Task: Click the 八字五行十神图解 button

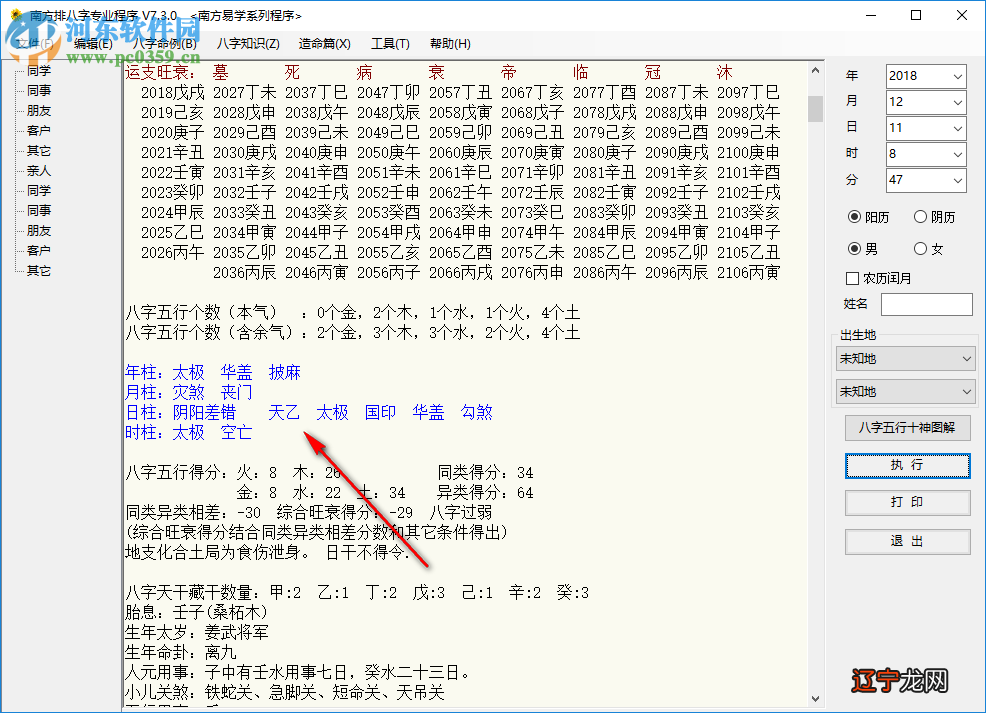Action: (906, 428)
